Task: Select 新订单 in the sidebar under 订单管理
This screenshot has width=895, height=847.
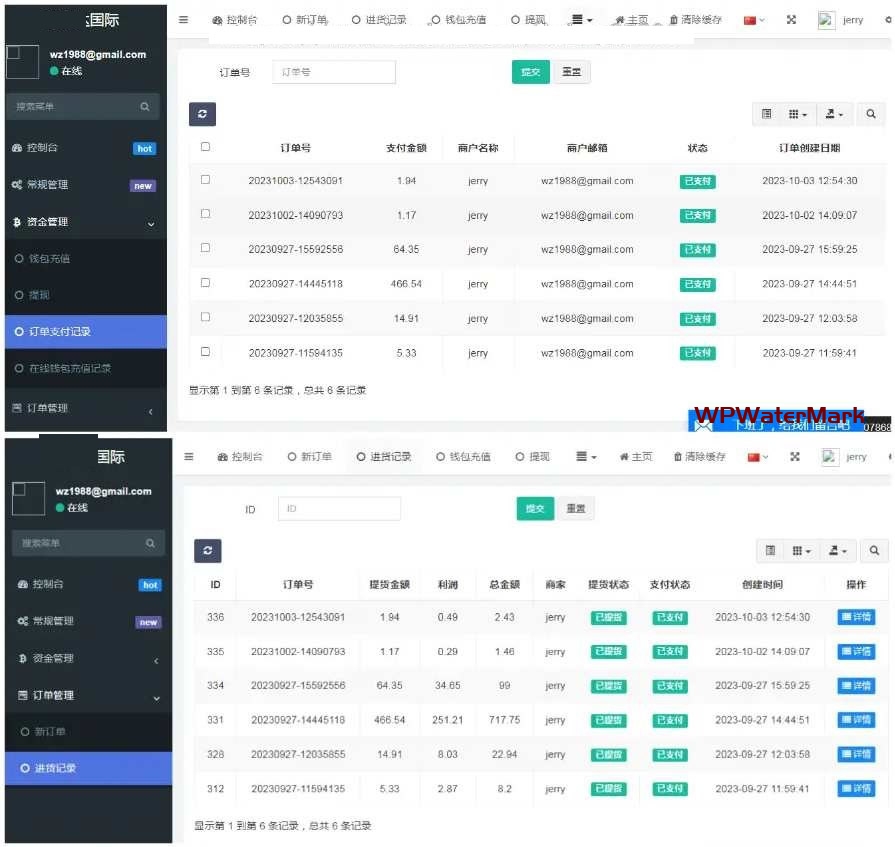Action: (x=50, y=732)
